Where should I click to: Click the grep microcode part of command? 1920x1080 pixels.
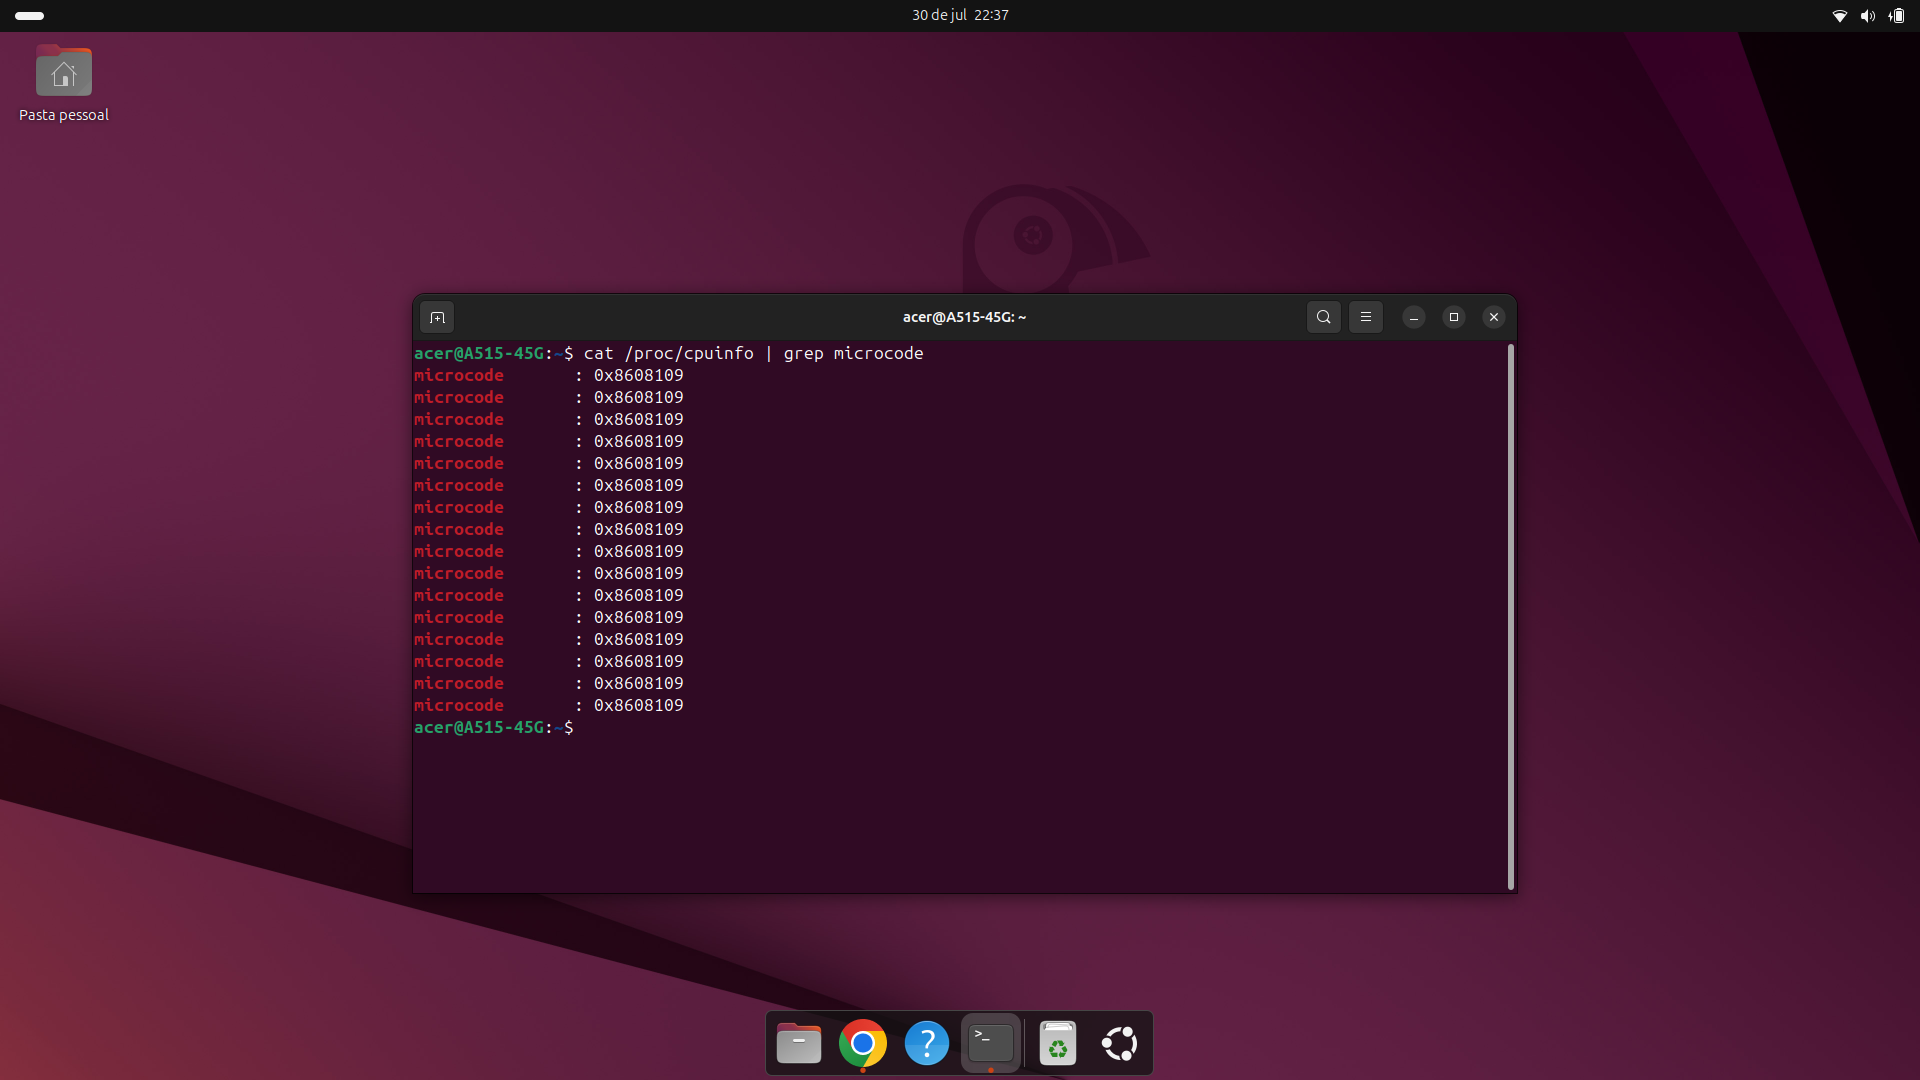(x=853, y=353)
